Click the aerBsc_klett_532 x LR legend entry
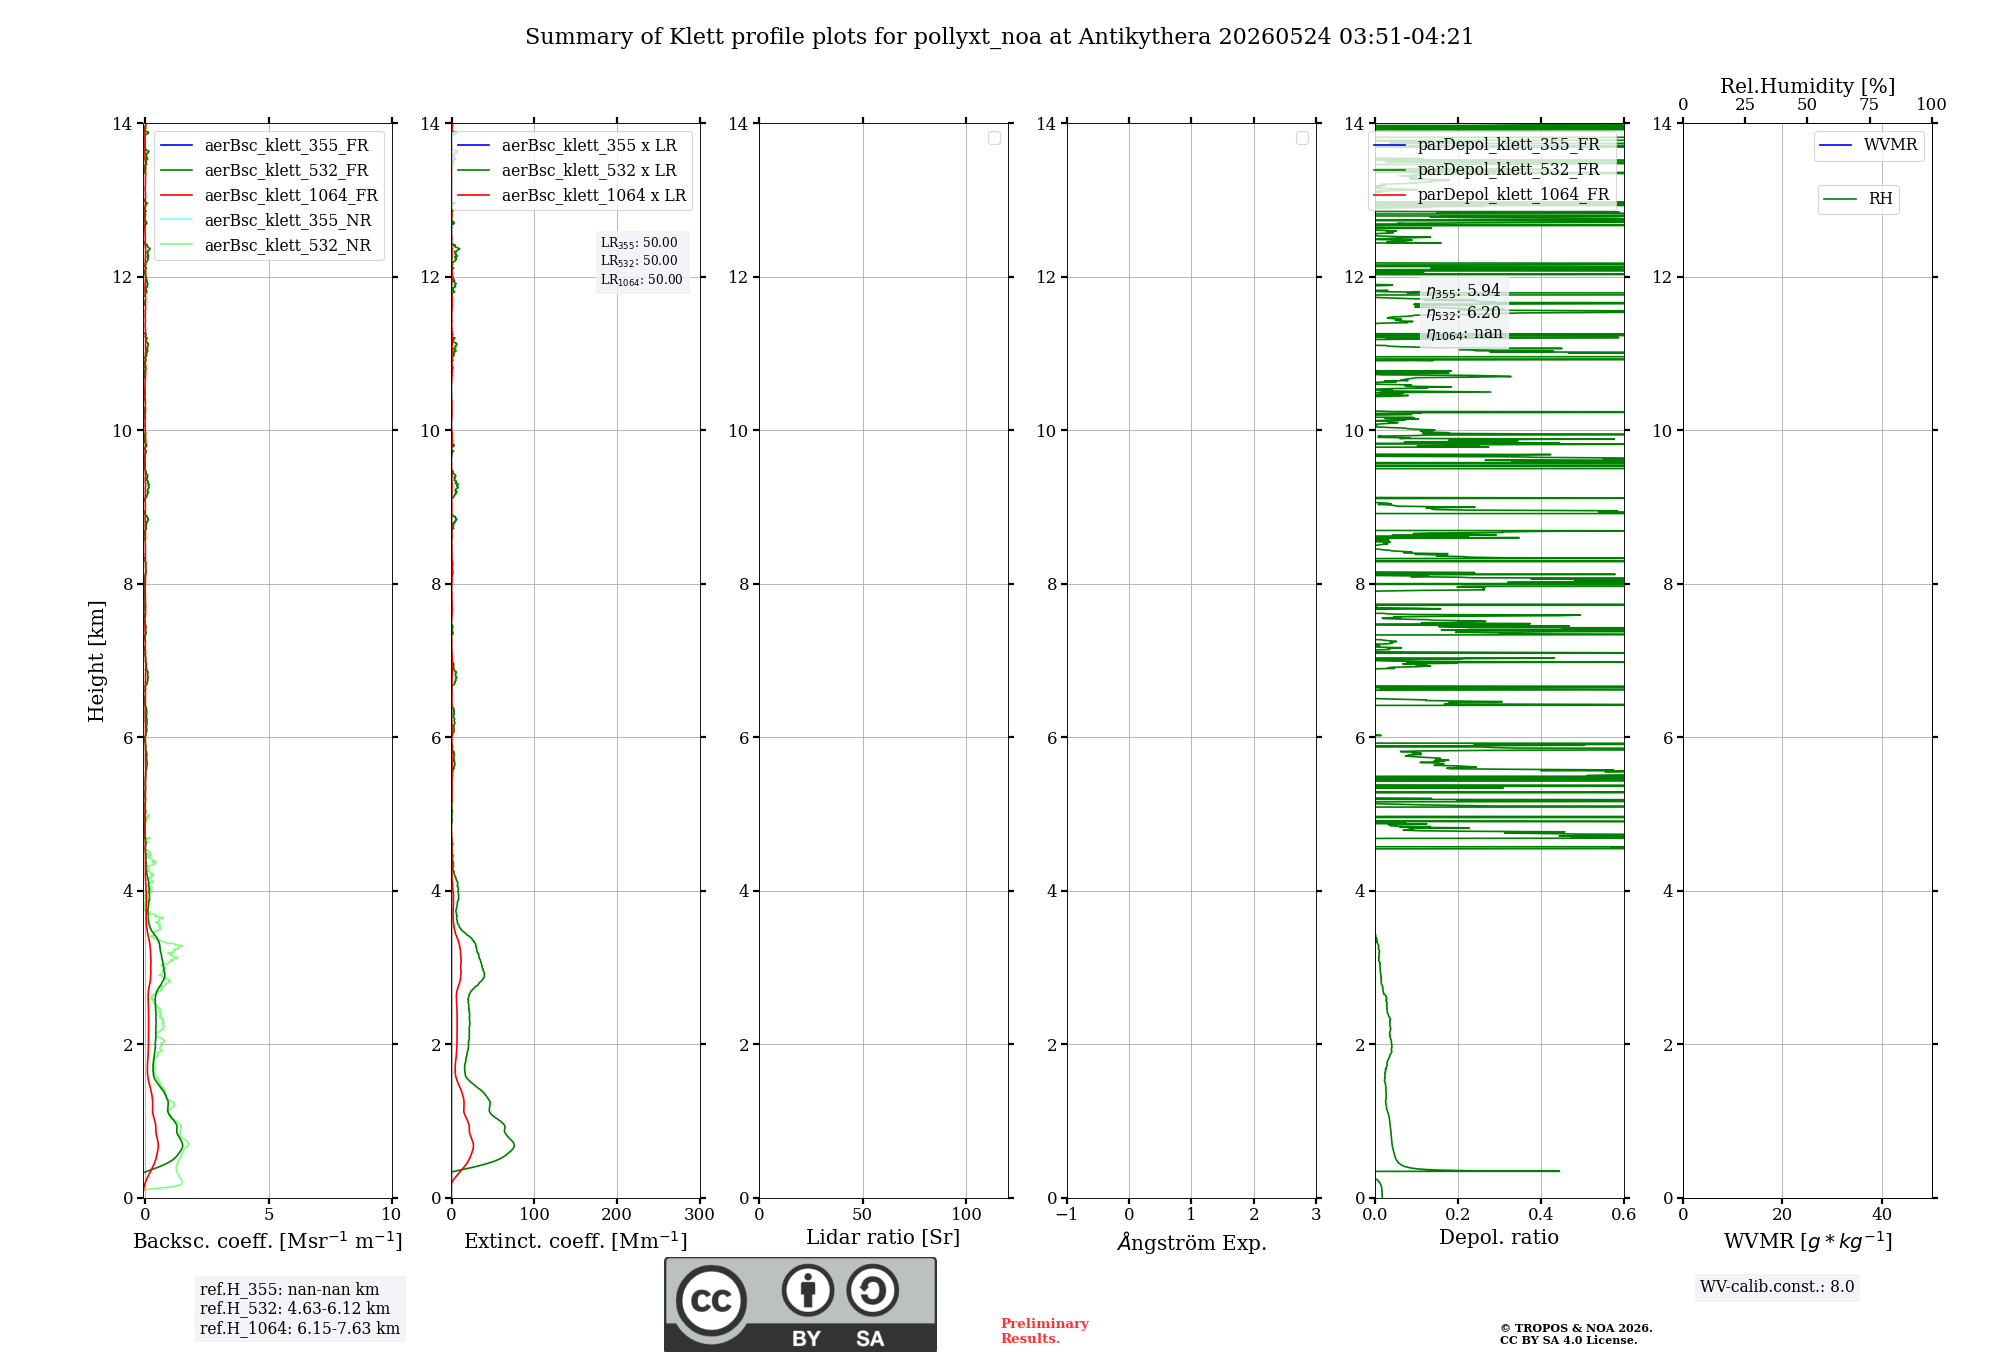This screenshot has height=1360, width=2000. [x=567, y=170]
